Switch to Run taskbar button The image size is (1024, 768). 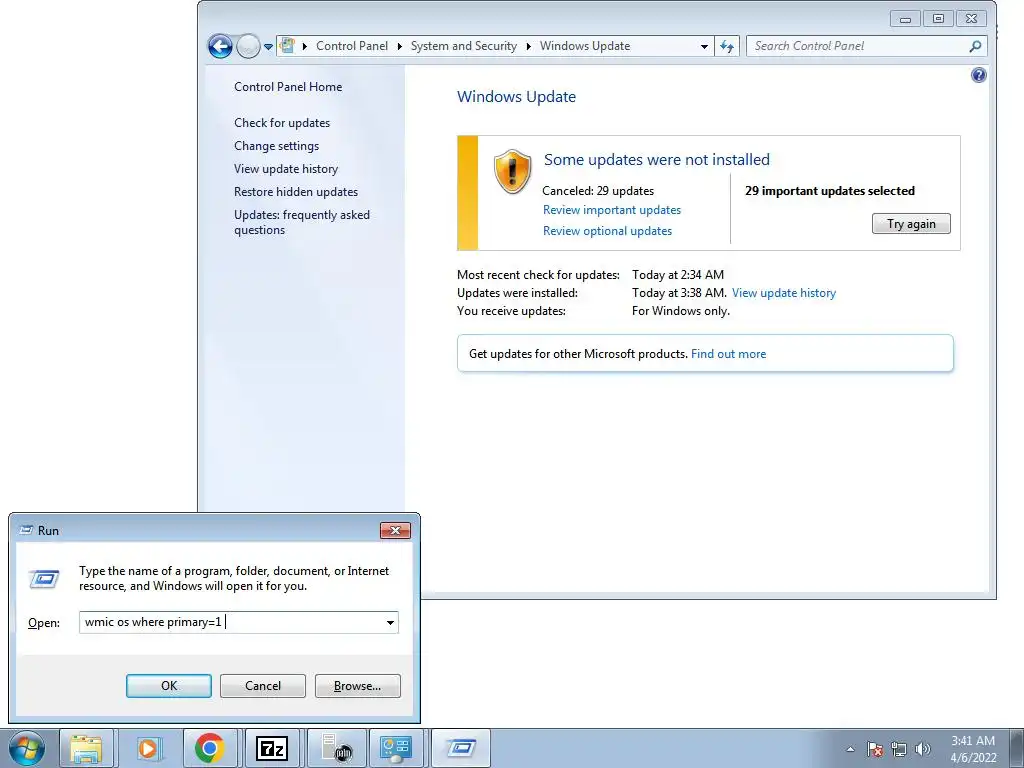pos(460,748)
